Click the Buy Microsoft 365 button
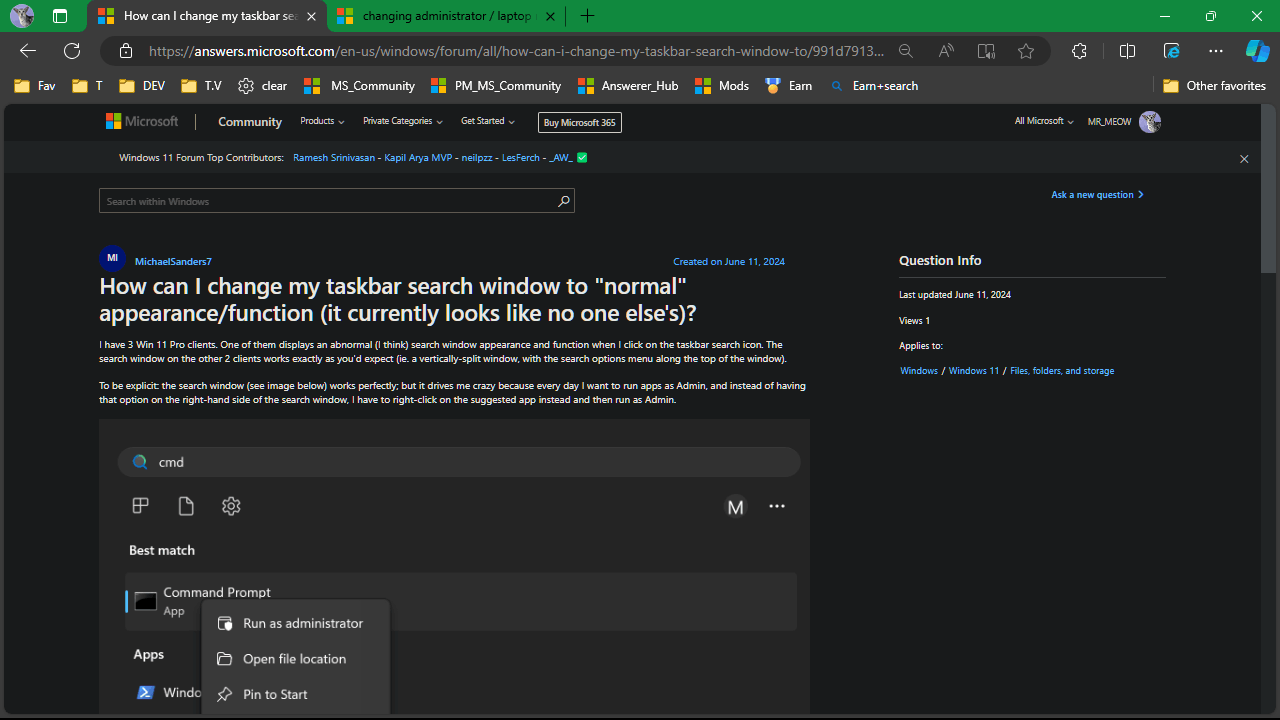Image resolution: width=1280 pixels, height=720 pixels. (580, 122)
